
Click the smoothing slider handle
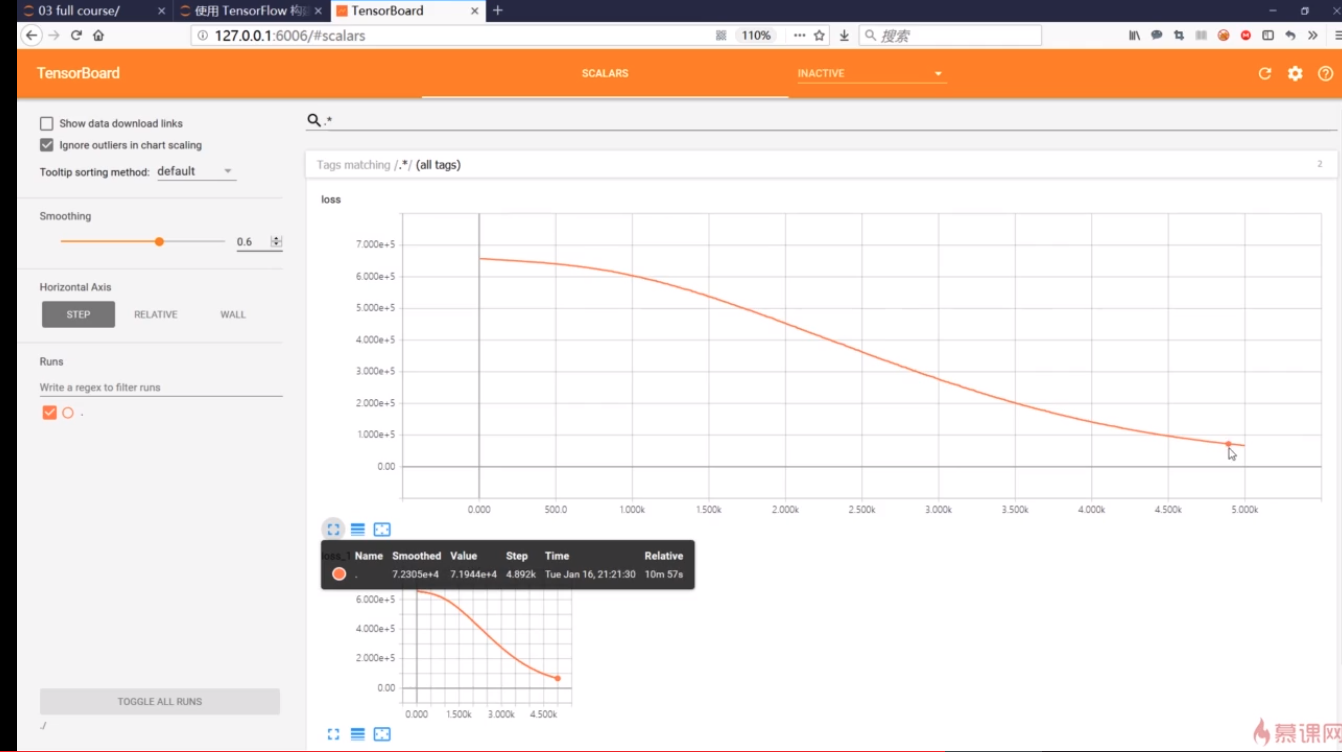click(x=159, y=241)
